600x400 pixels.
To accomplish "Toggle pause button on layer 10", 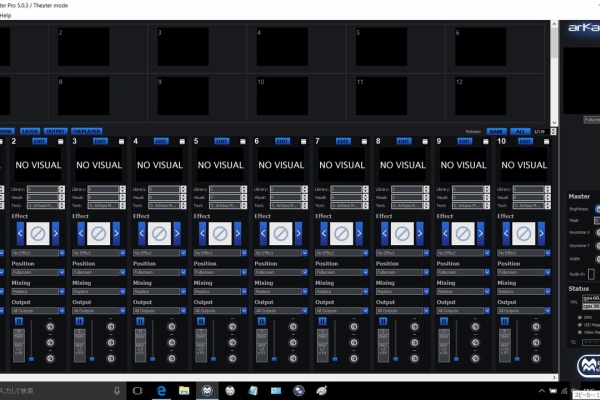I will (x=505, y=321).
